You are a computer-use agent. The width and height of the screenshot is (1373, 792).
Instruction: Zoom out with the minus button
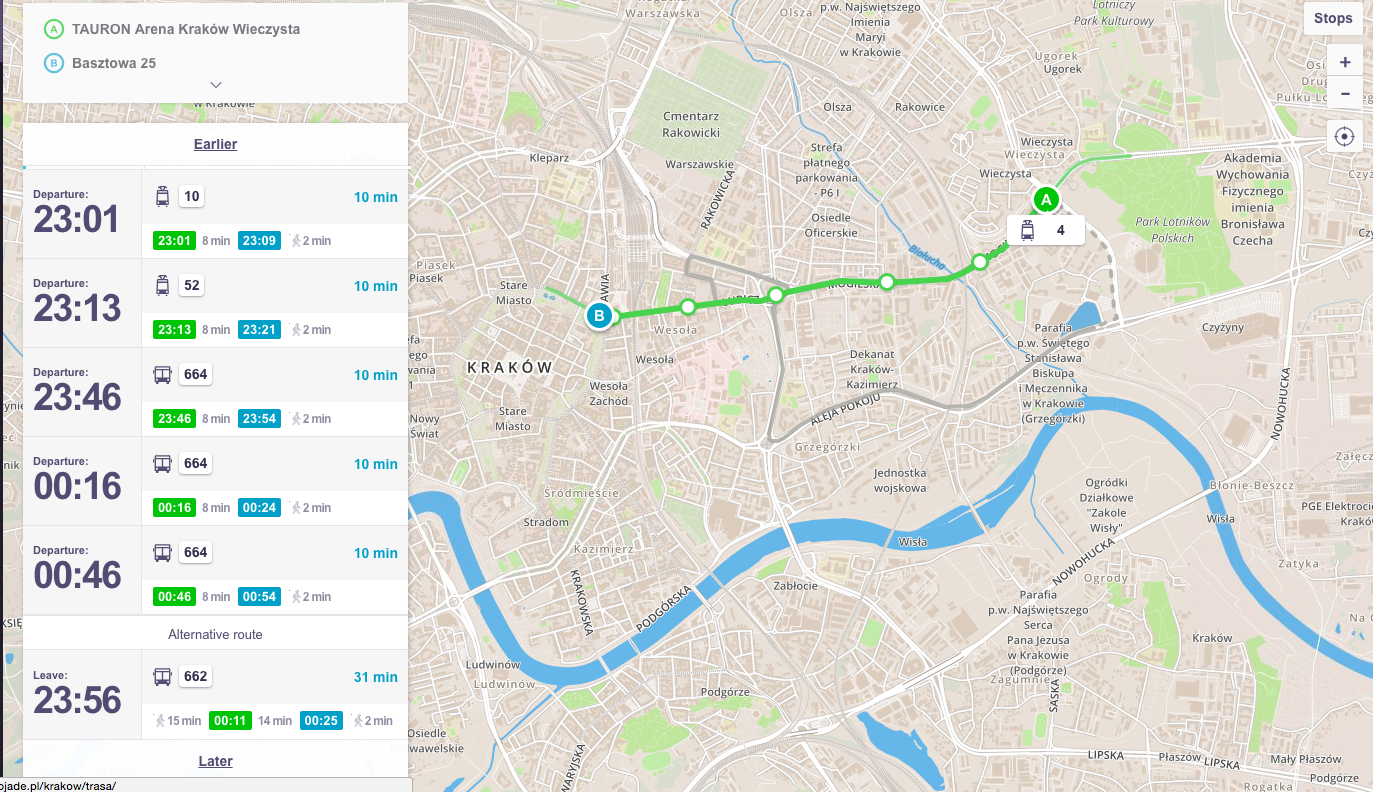pyautogui.click(x=1344, y=94)
